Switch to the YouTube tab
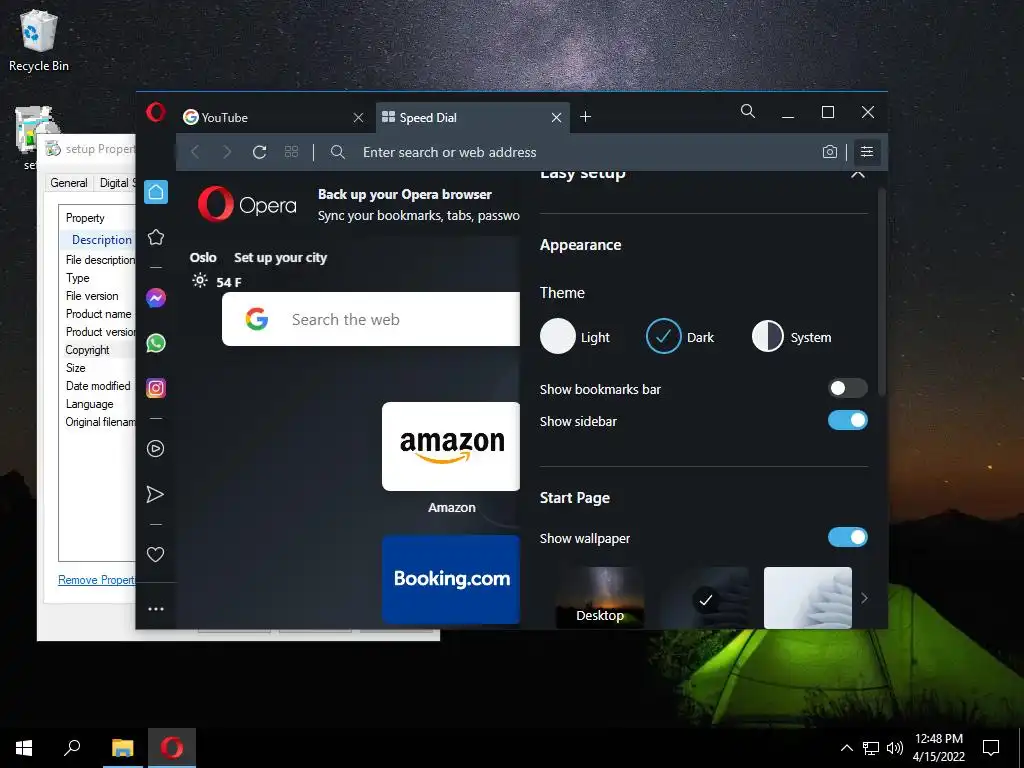This screenshot has height=768, width=1024. pos(274,118)
